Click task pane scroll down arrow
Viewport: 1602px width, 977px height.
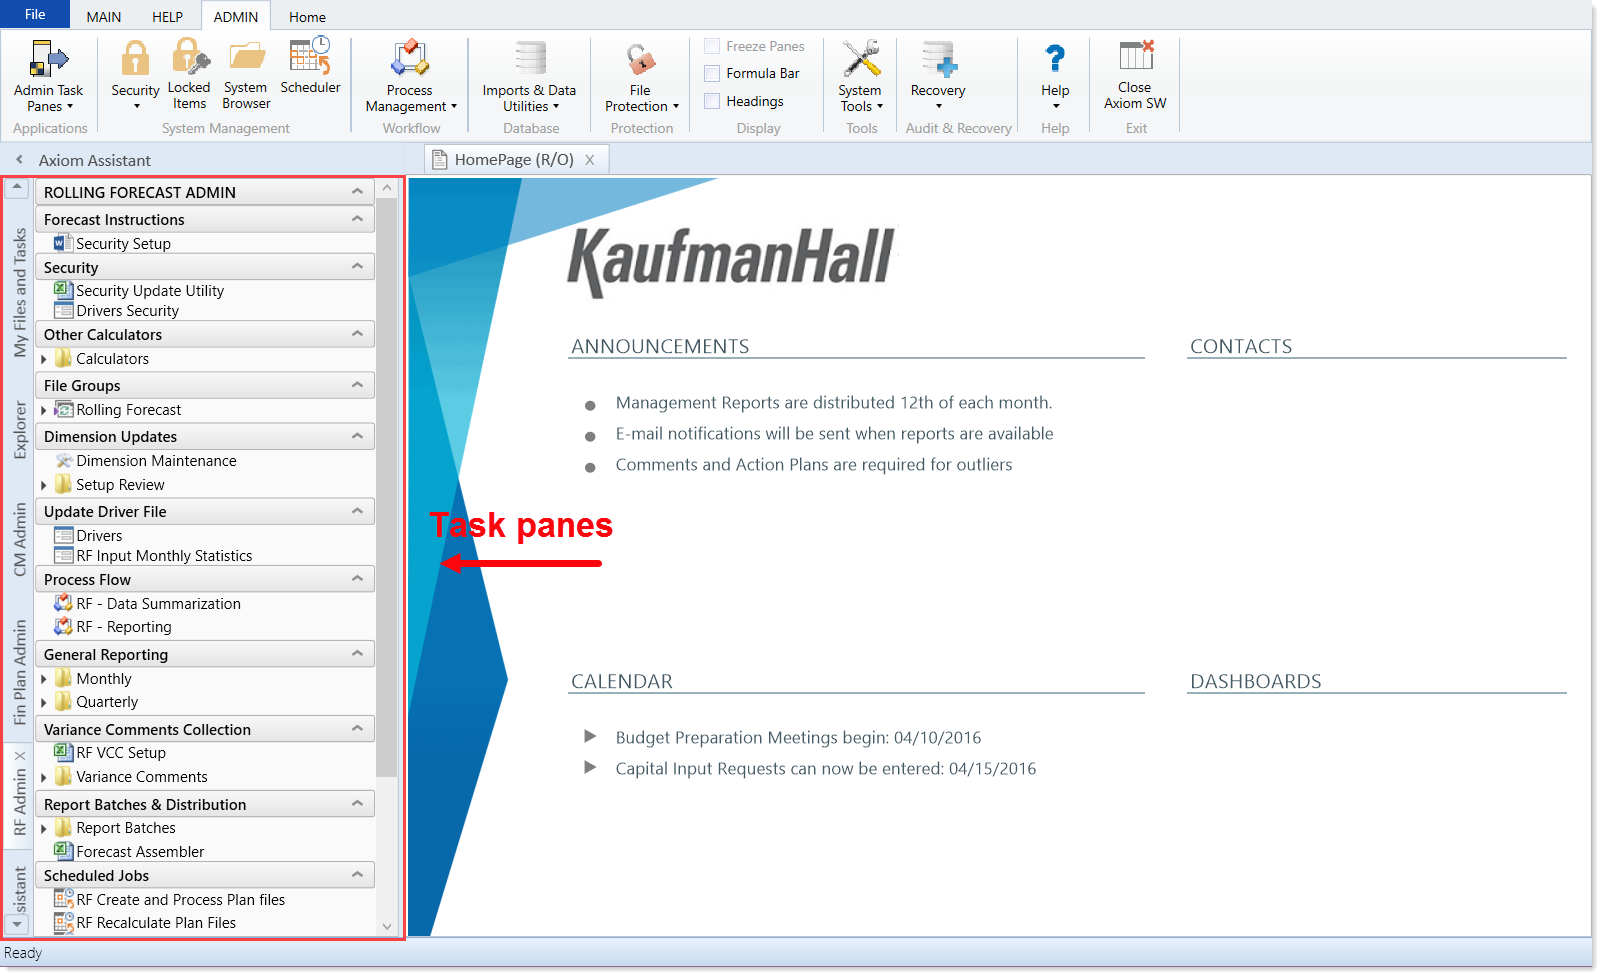coord(387,926)
